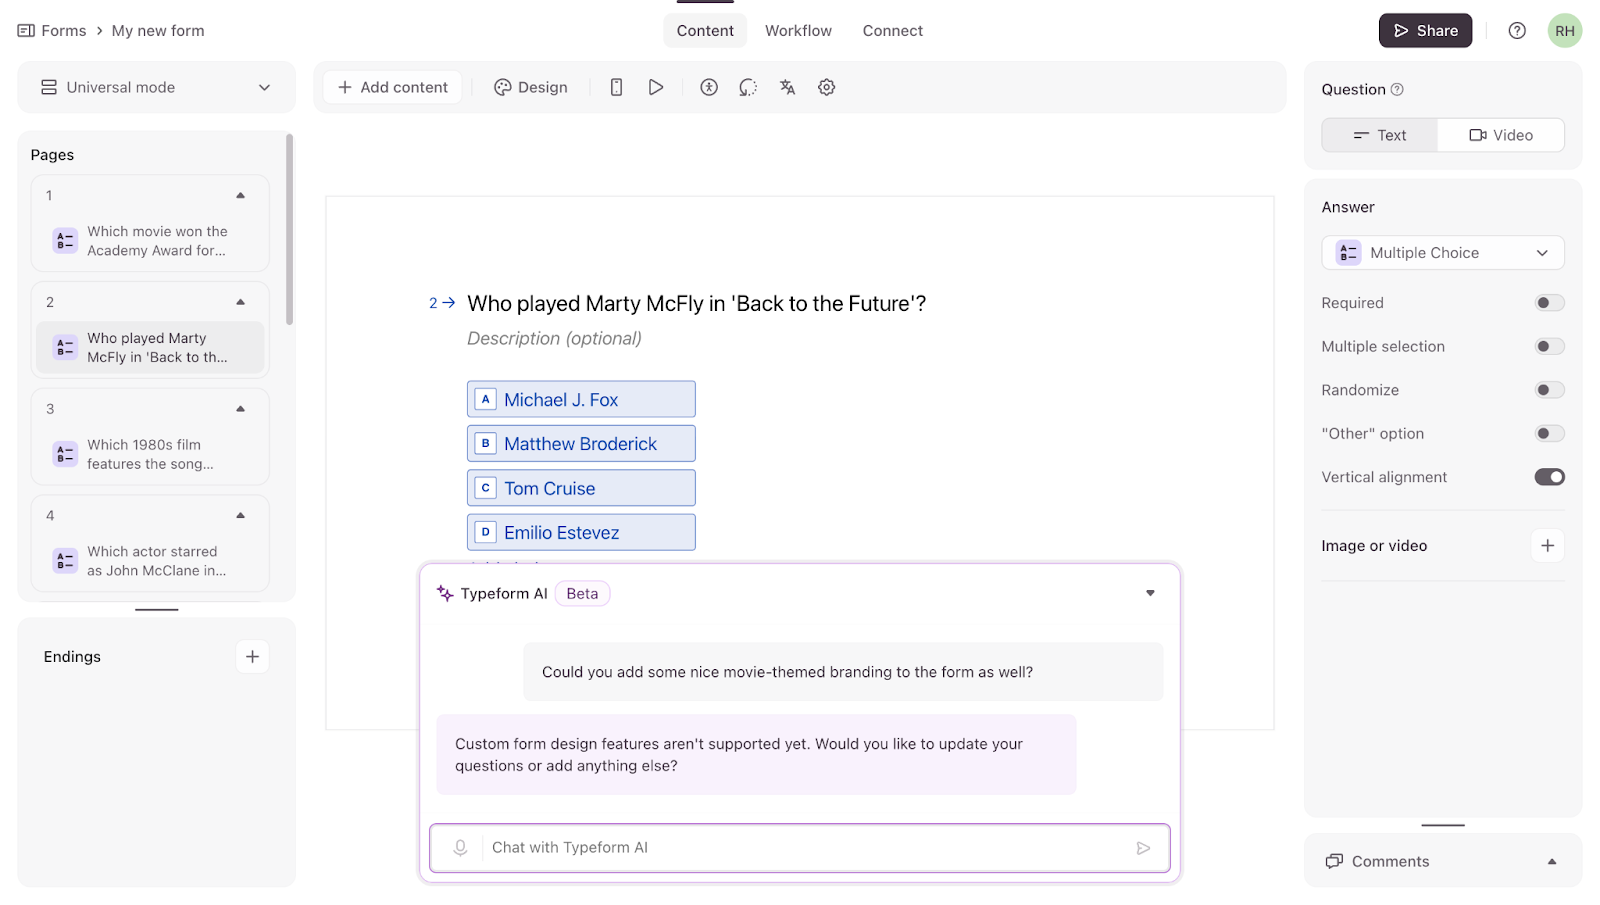1600x905 pixels.
Task: Collapse the Typeform AI panel
Action: pyautogui.click(x=1150, y=593)
